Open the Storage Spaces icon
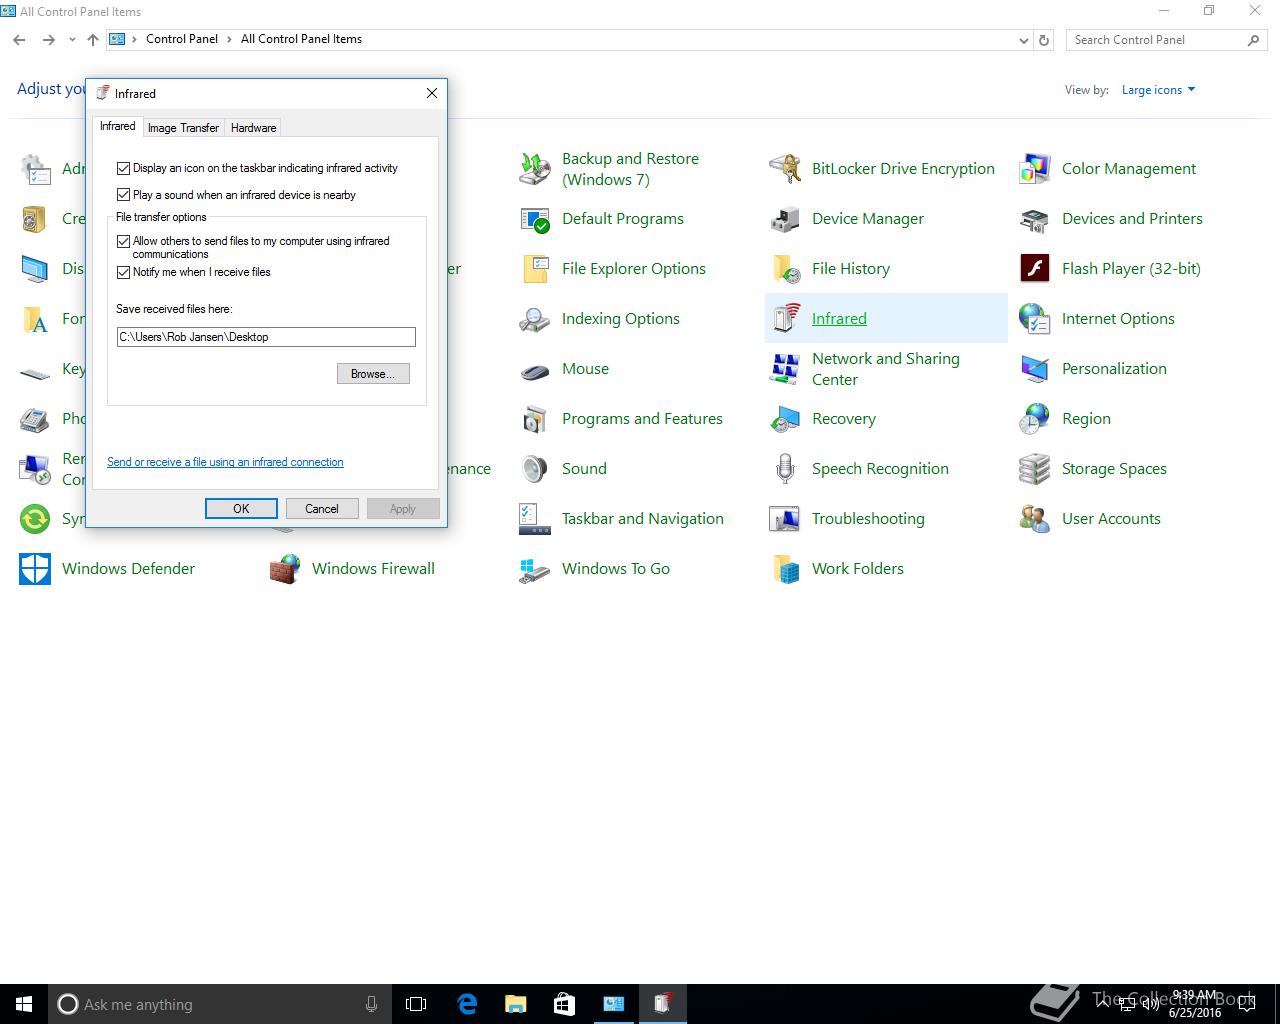1280x1024 pixels. click(1035, 469)
